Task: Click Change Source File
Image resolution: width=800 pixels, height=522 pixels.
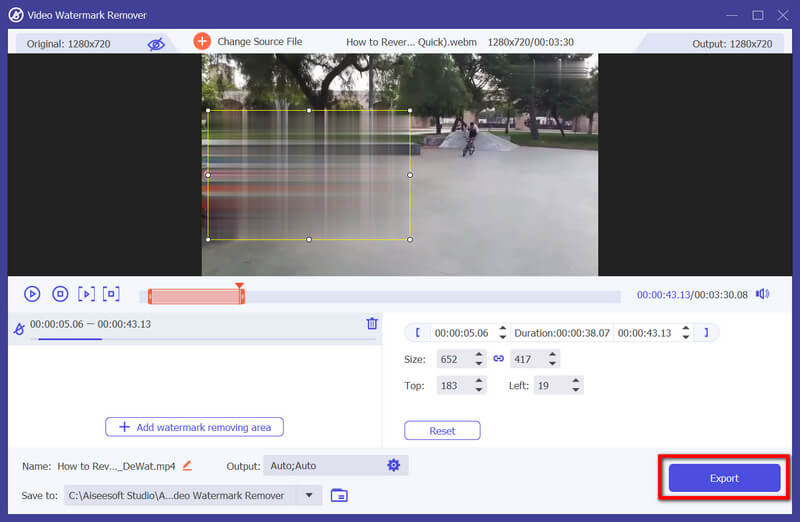Action: click(248, 42)
